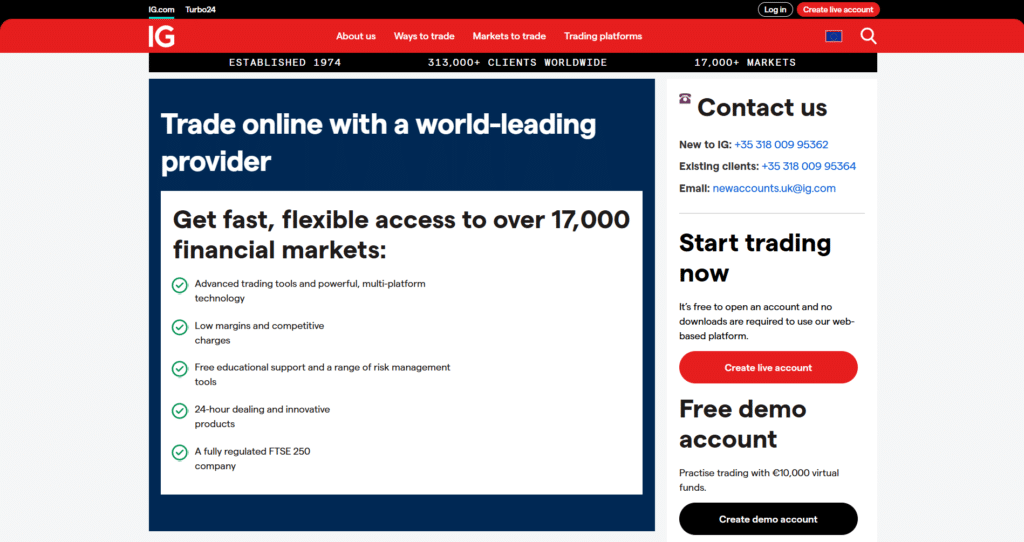This screenshot has height=542, width=1024.
Task: Click the 'New to IG:' label
Action: pos(705,144)
